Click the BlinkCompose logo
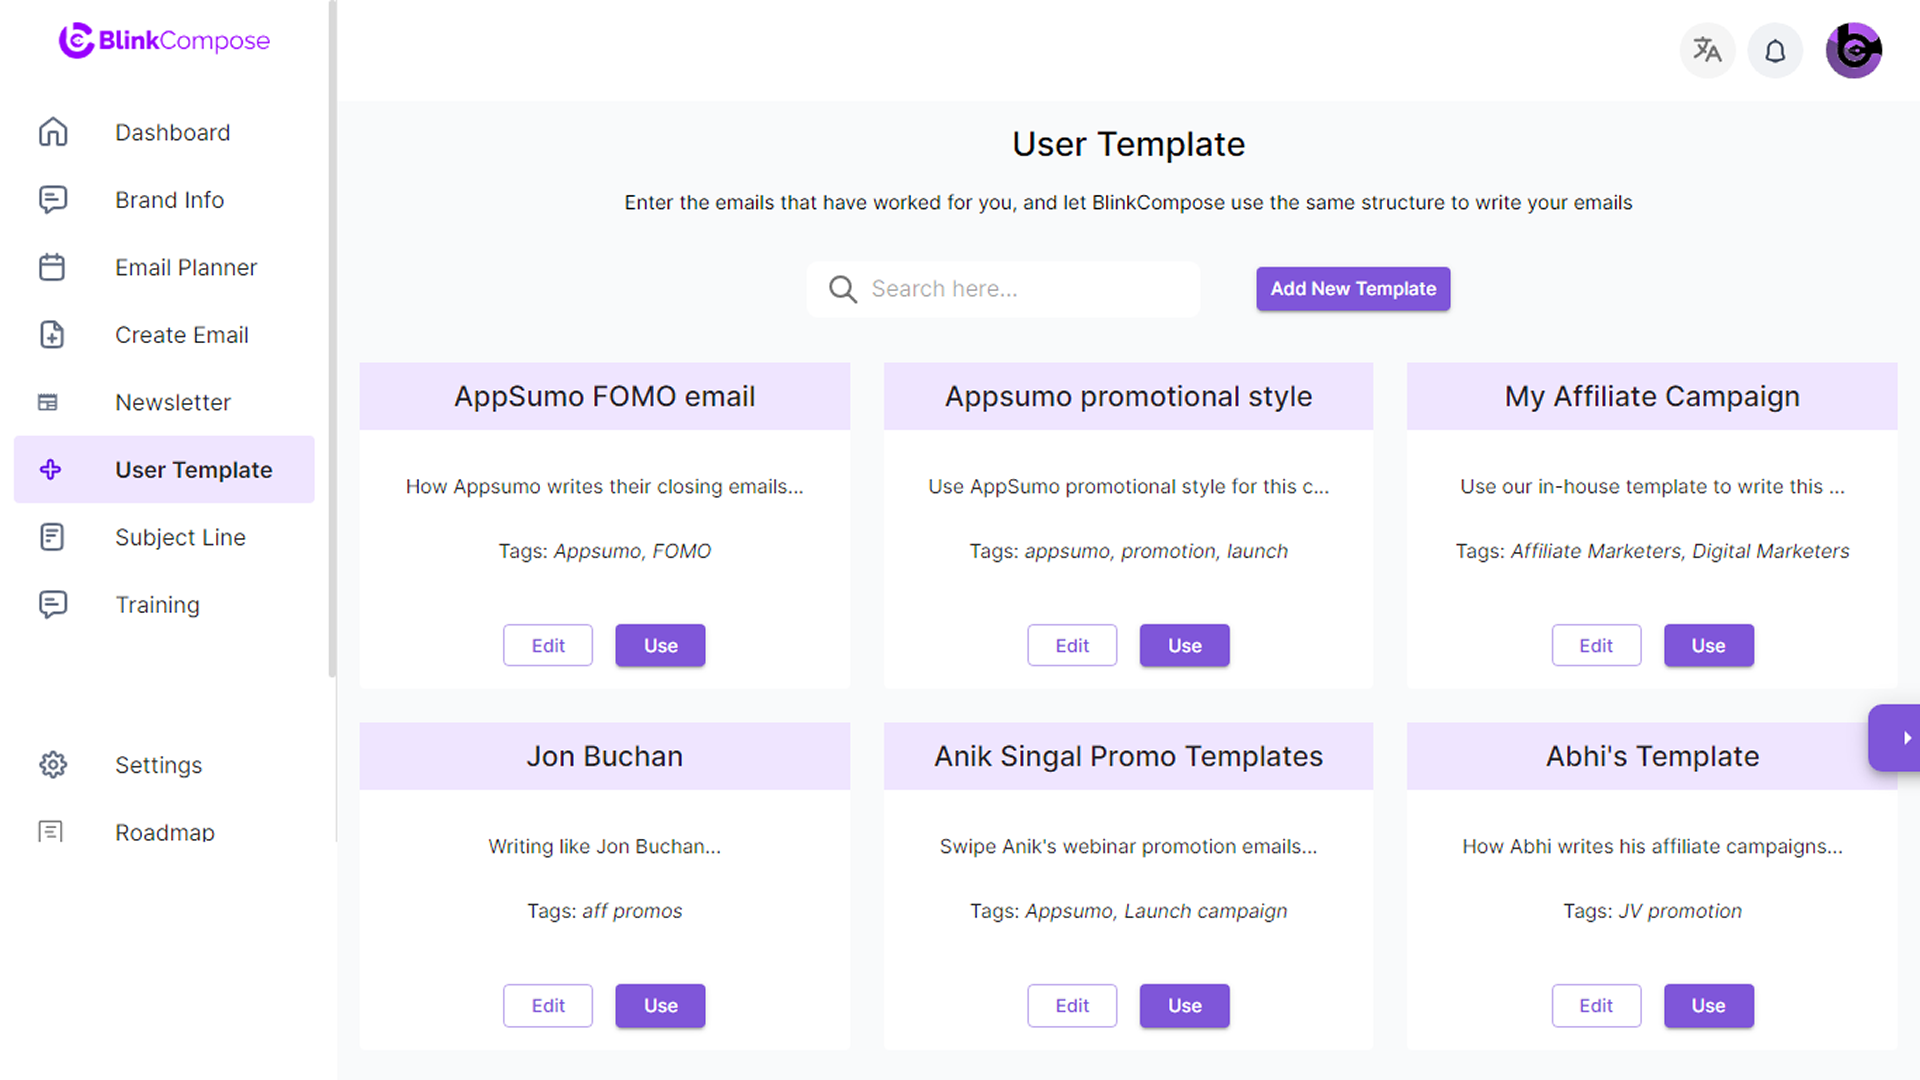 coord(165,41)
